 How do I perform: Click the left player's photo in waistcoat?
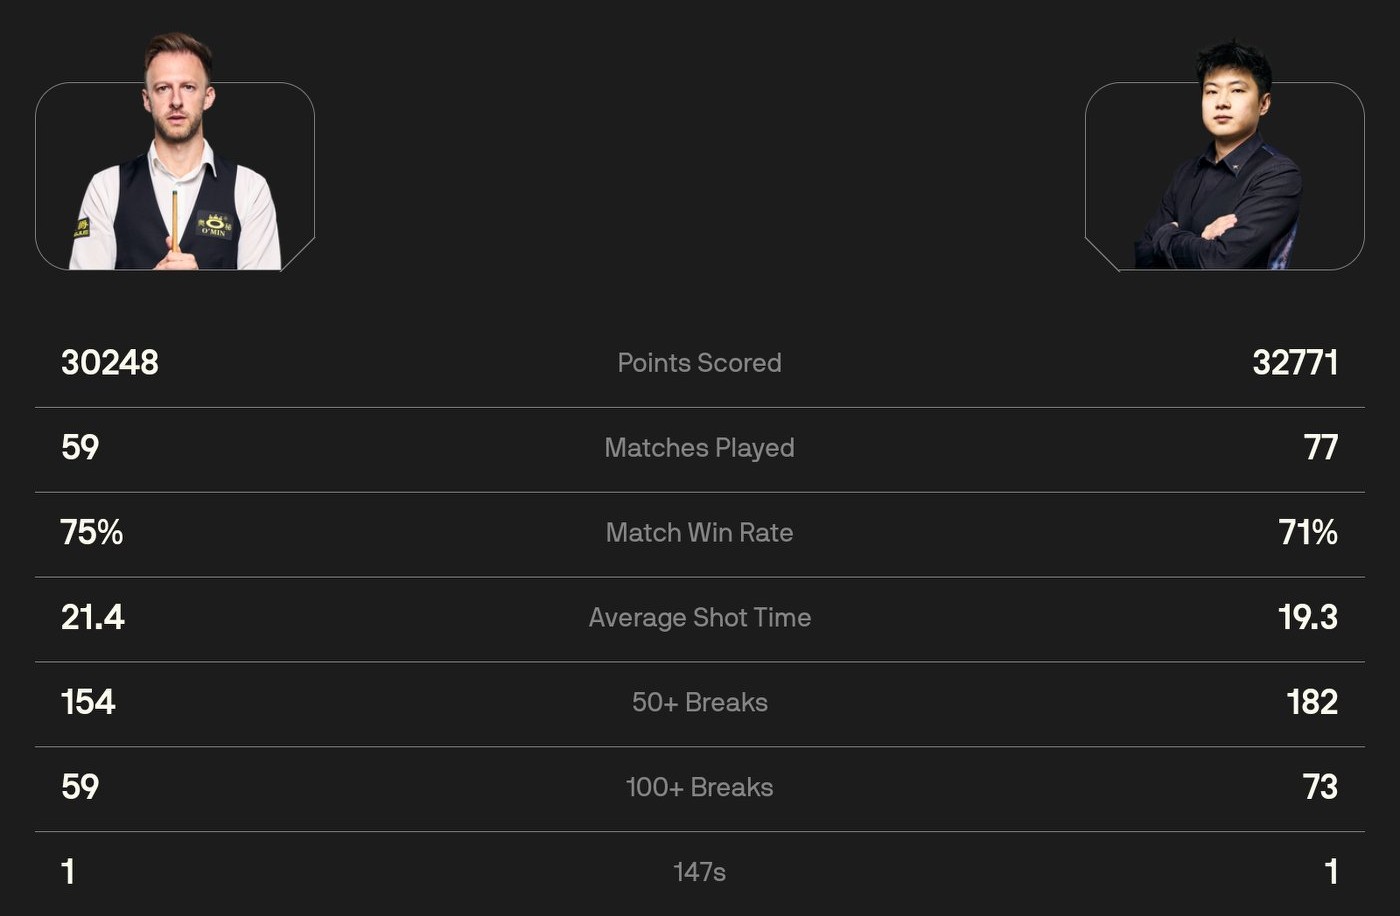[176, 160]
